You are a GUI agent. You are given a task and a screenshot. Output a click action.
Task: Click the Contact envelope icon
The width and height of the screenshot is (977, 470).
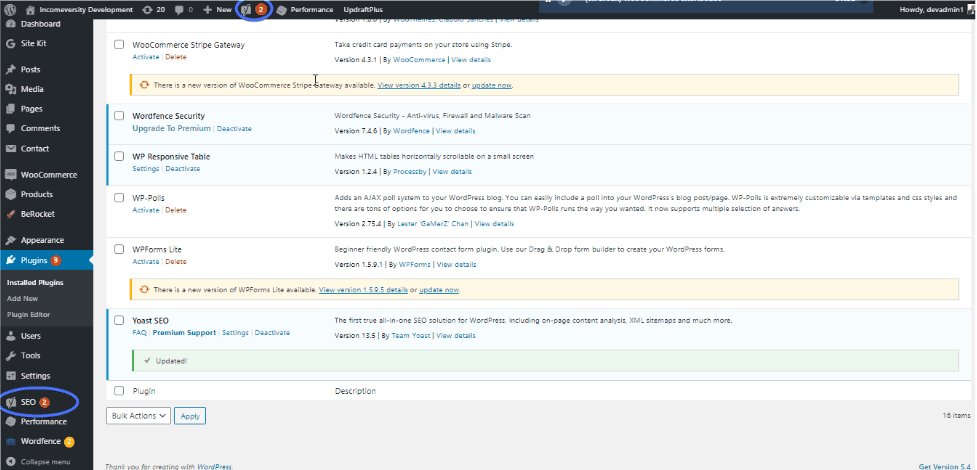(10, 148)
